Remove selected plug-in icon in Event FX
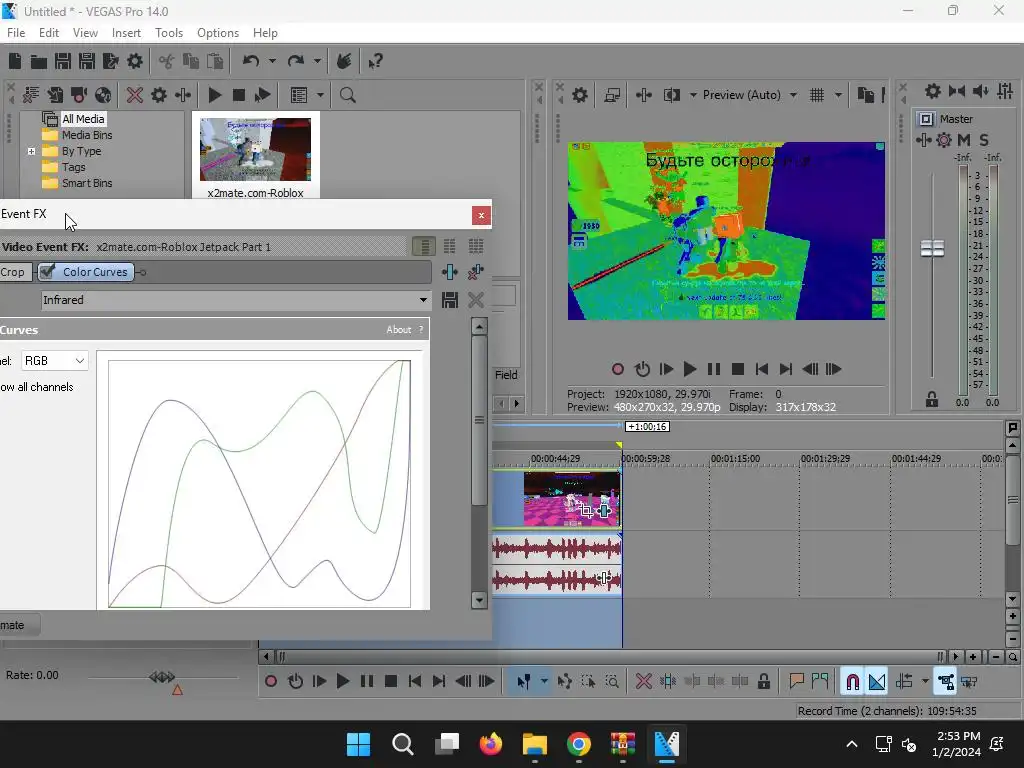The height and width of the screenshot is (768, 1024). pos(476,272)
